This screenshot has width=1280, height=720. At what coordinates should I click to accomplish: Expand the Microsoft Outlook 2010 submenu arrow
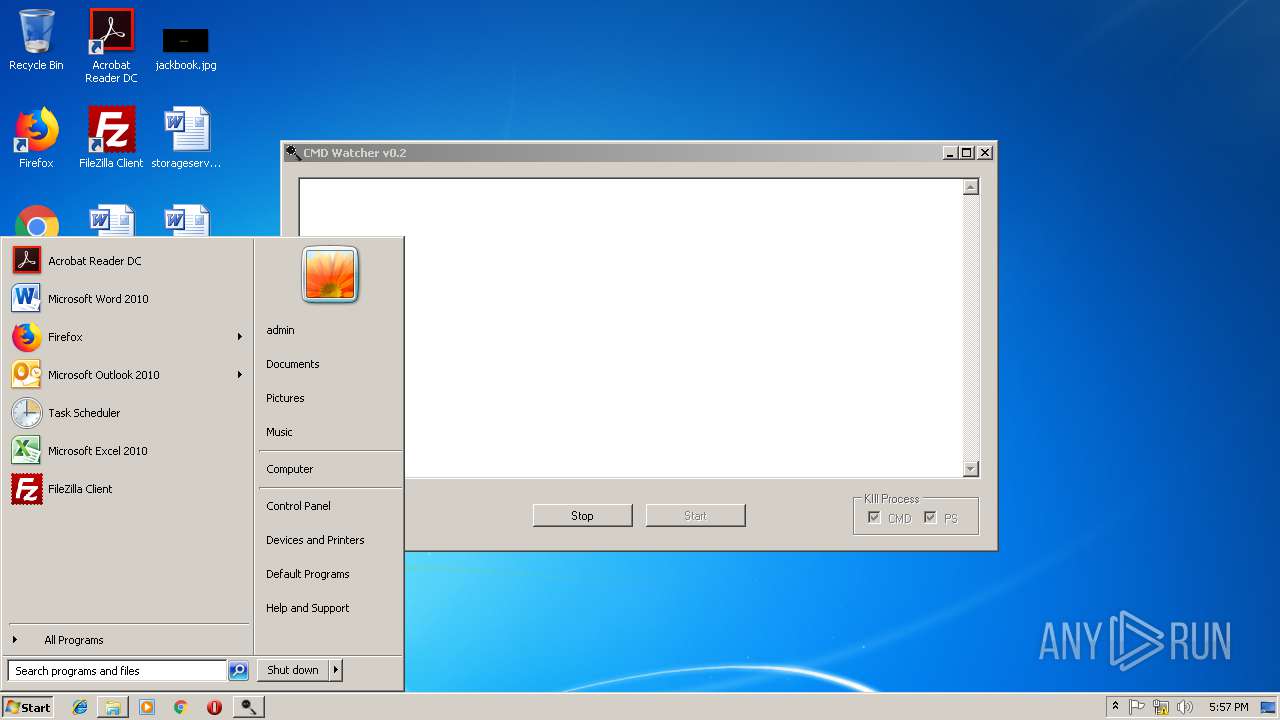tap(240, 375)
